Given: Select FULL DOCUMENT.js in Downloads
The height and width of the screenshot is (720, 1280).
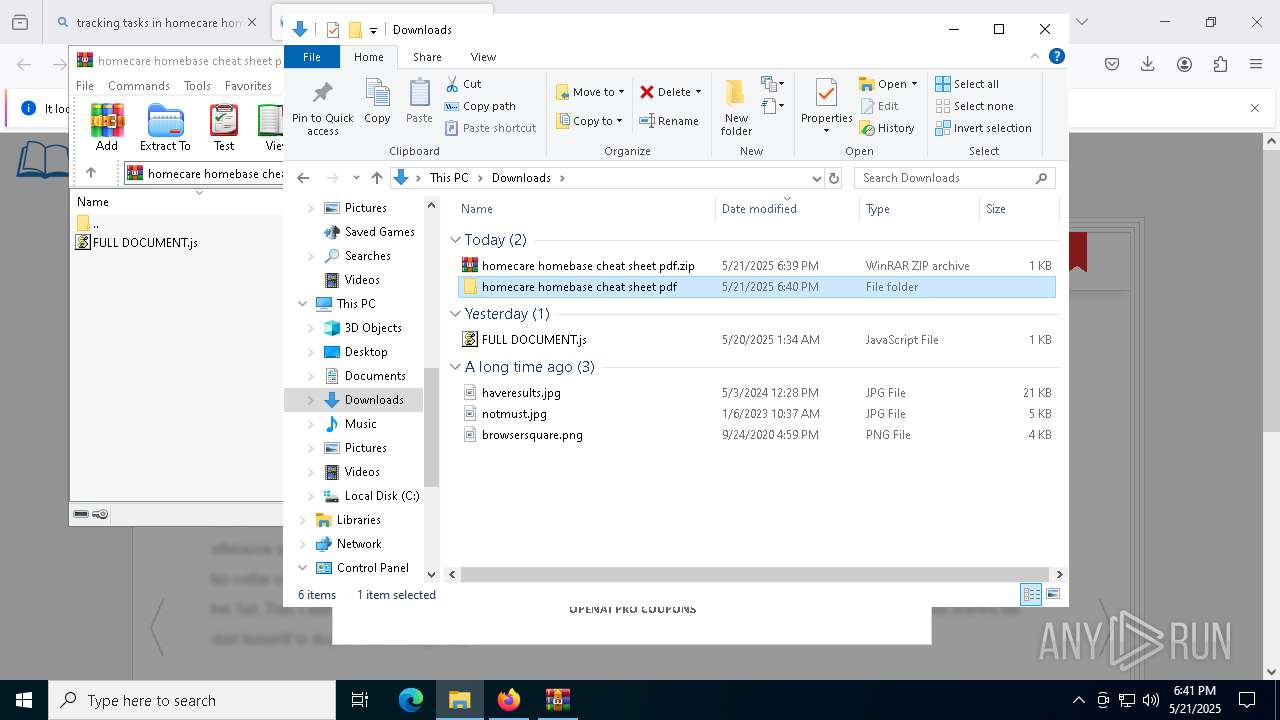Looking at the screenshot, I should [534, 340].
